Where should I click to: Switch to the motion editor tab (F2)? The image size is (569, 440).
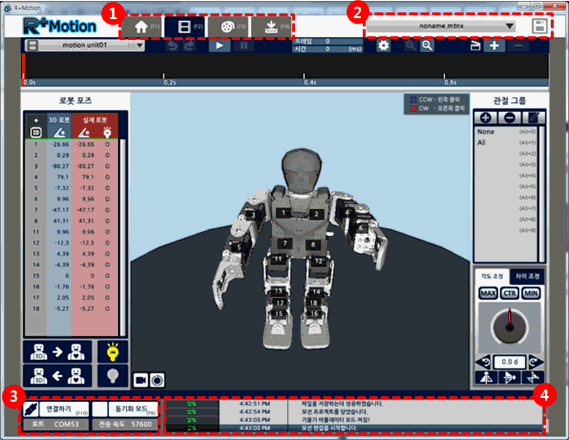[185, 26]
